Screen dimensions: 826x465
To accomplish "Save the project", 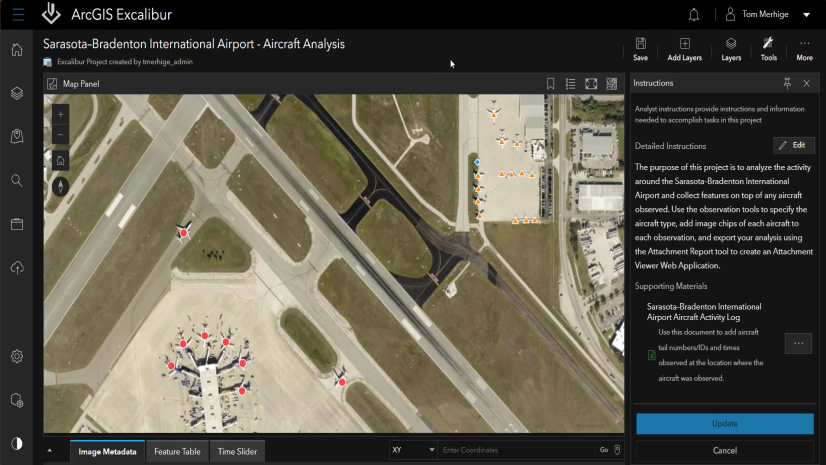I will pos(641,50).
